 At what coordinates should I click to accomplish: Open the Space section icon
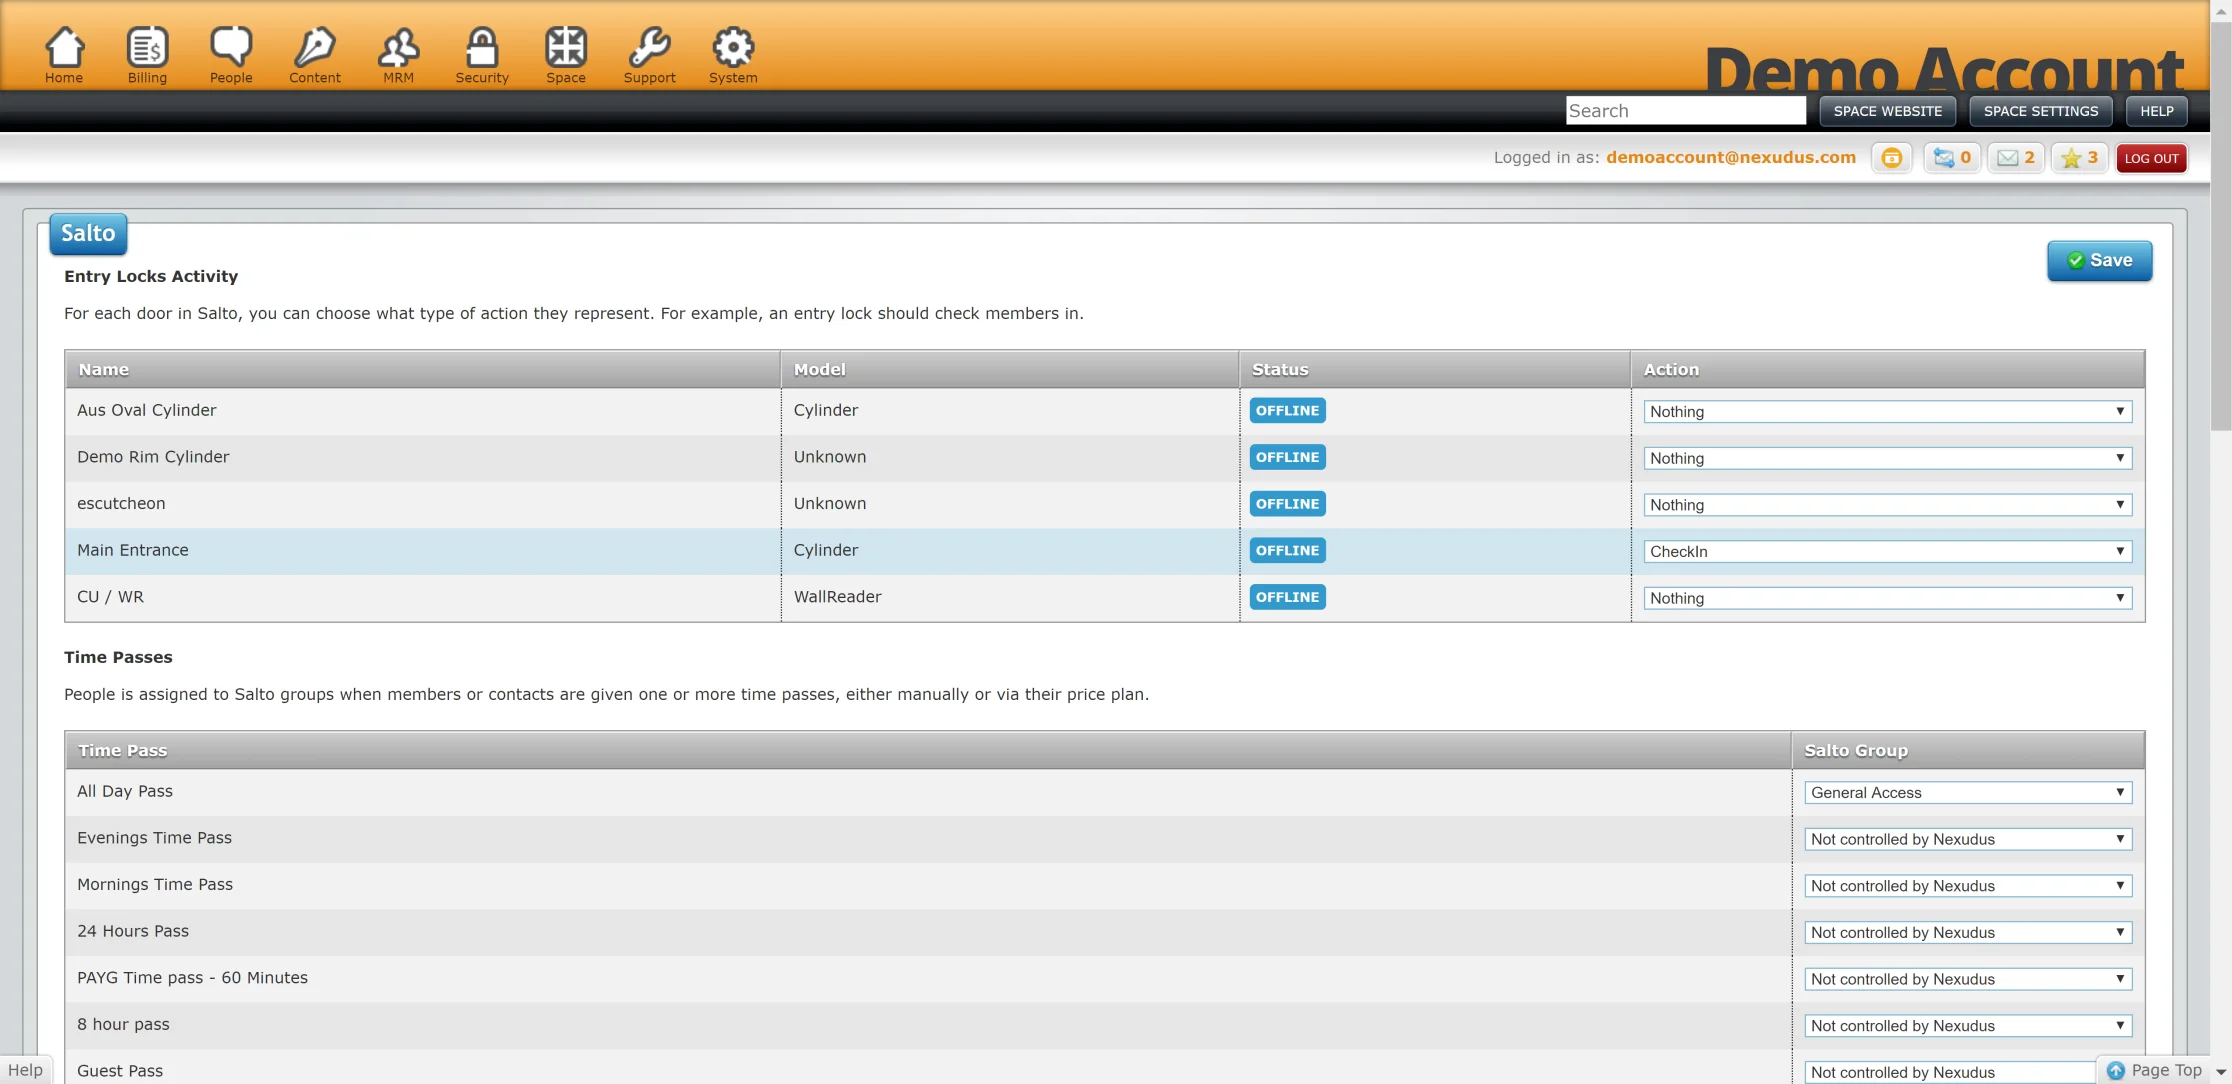[566, 47]
